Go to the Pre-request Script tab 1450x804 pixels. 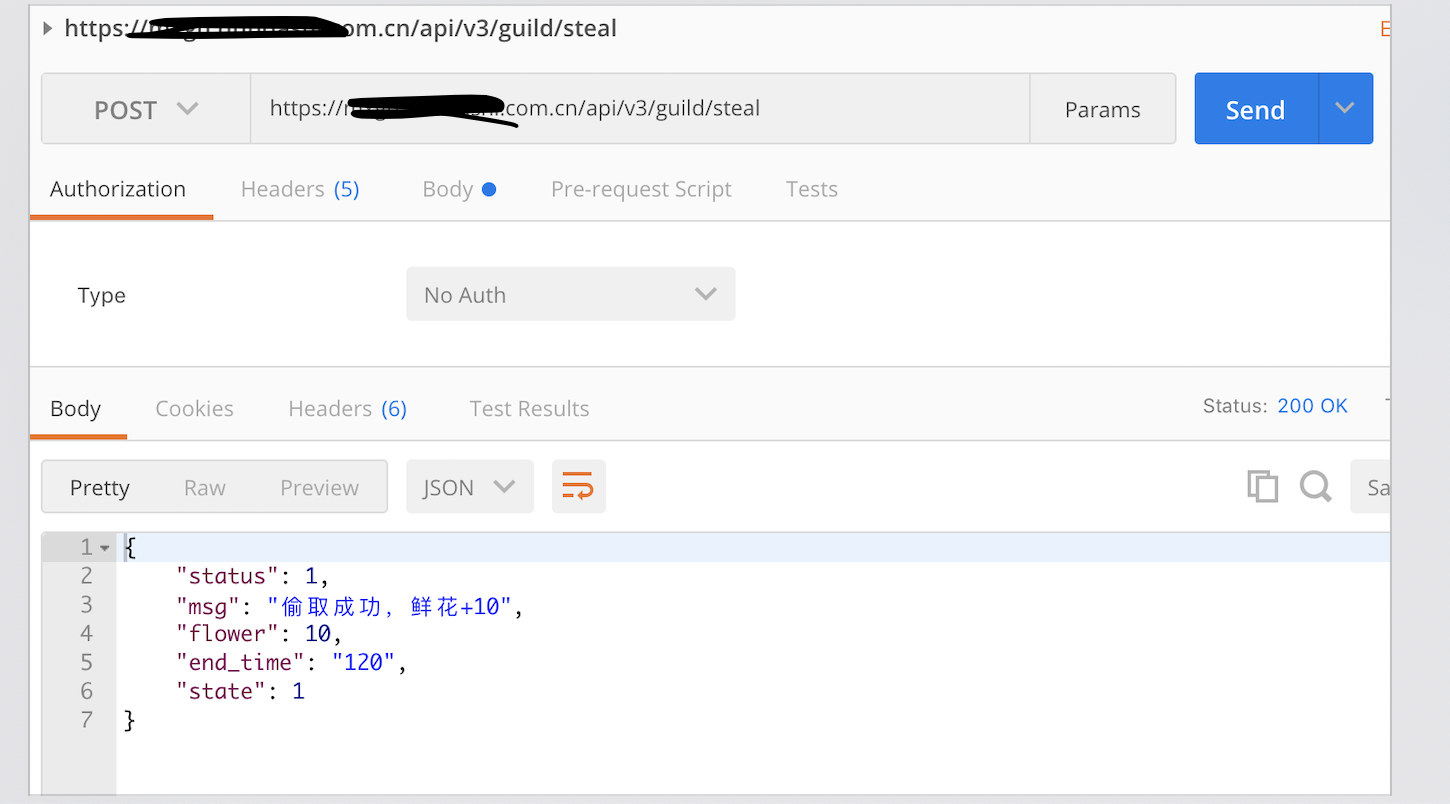click(641, 189)
